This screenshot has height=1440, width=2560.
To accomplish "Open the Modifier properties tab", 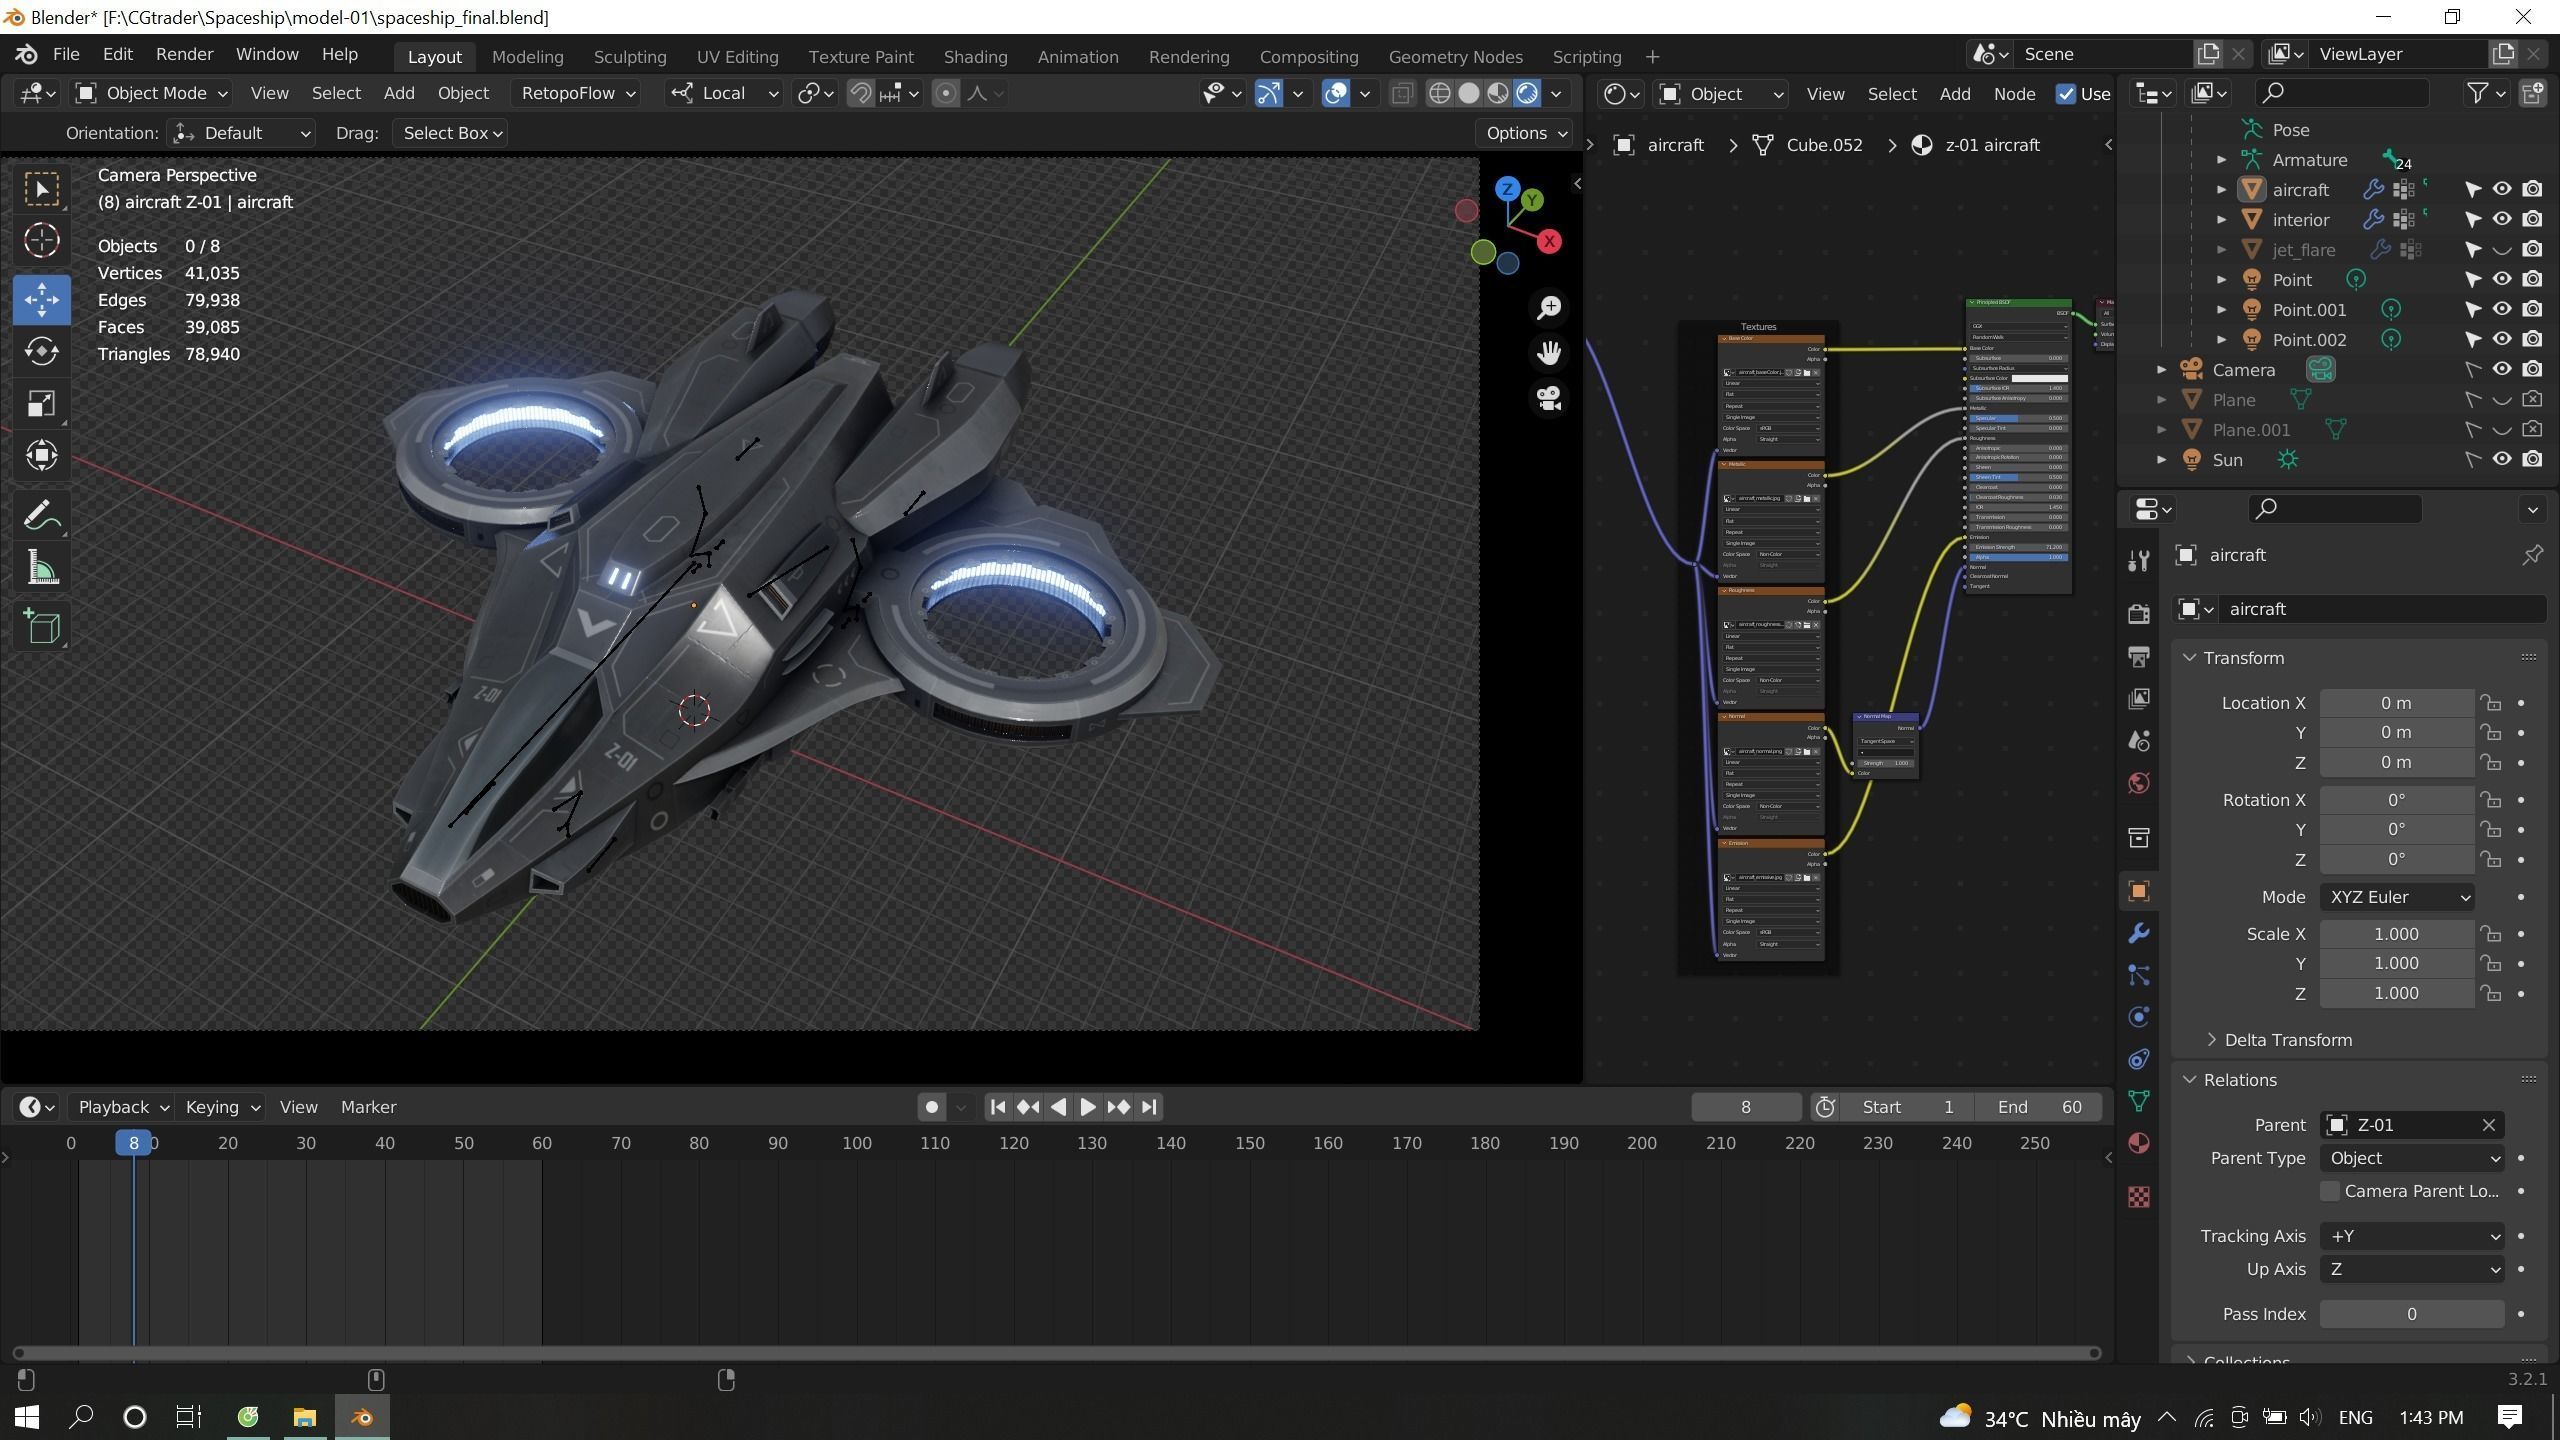I will click(2139, 933).
